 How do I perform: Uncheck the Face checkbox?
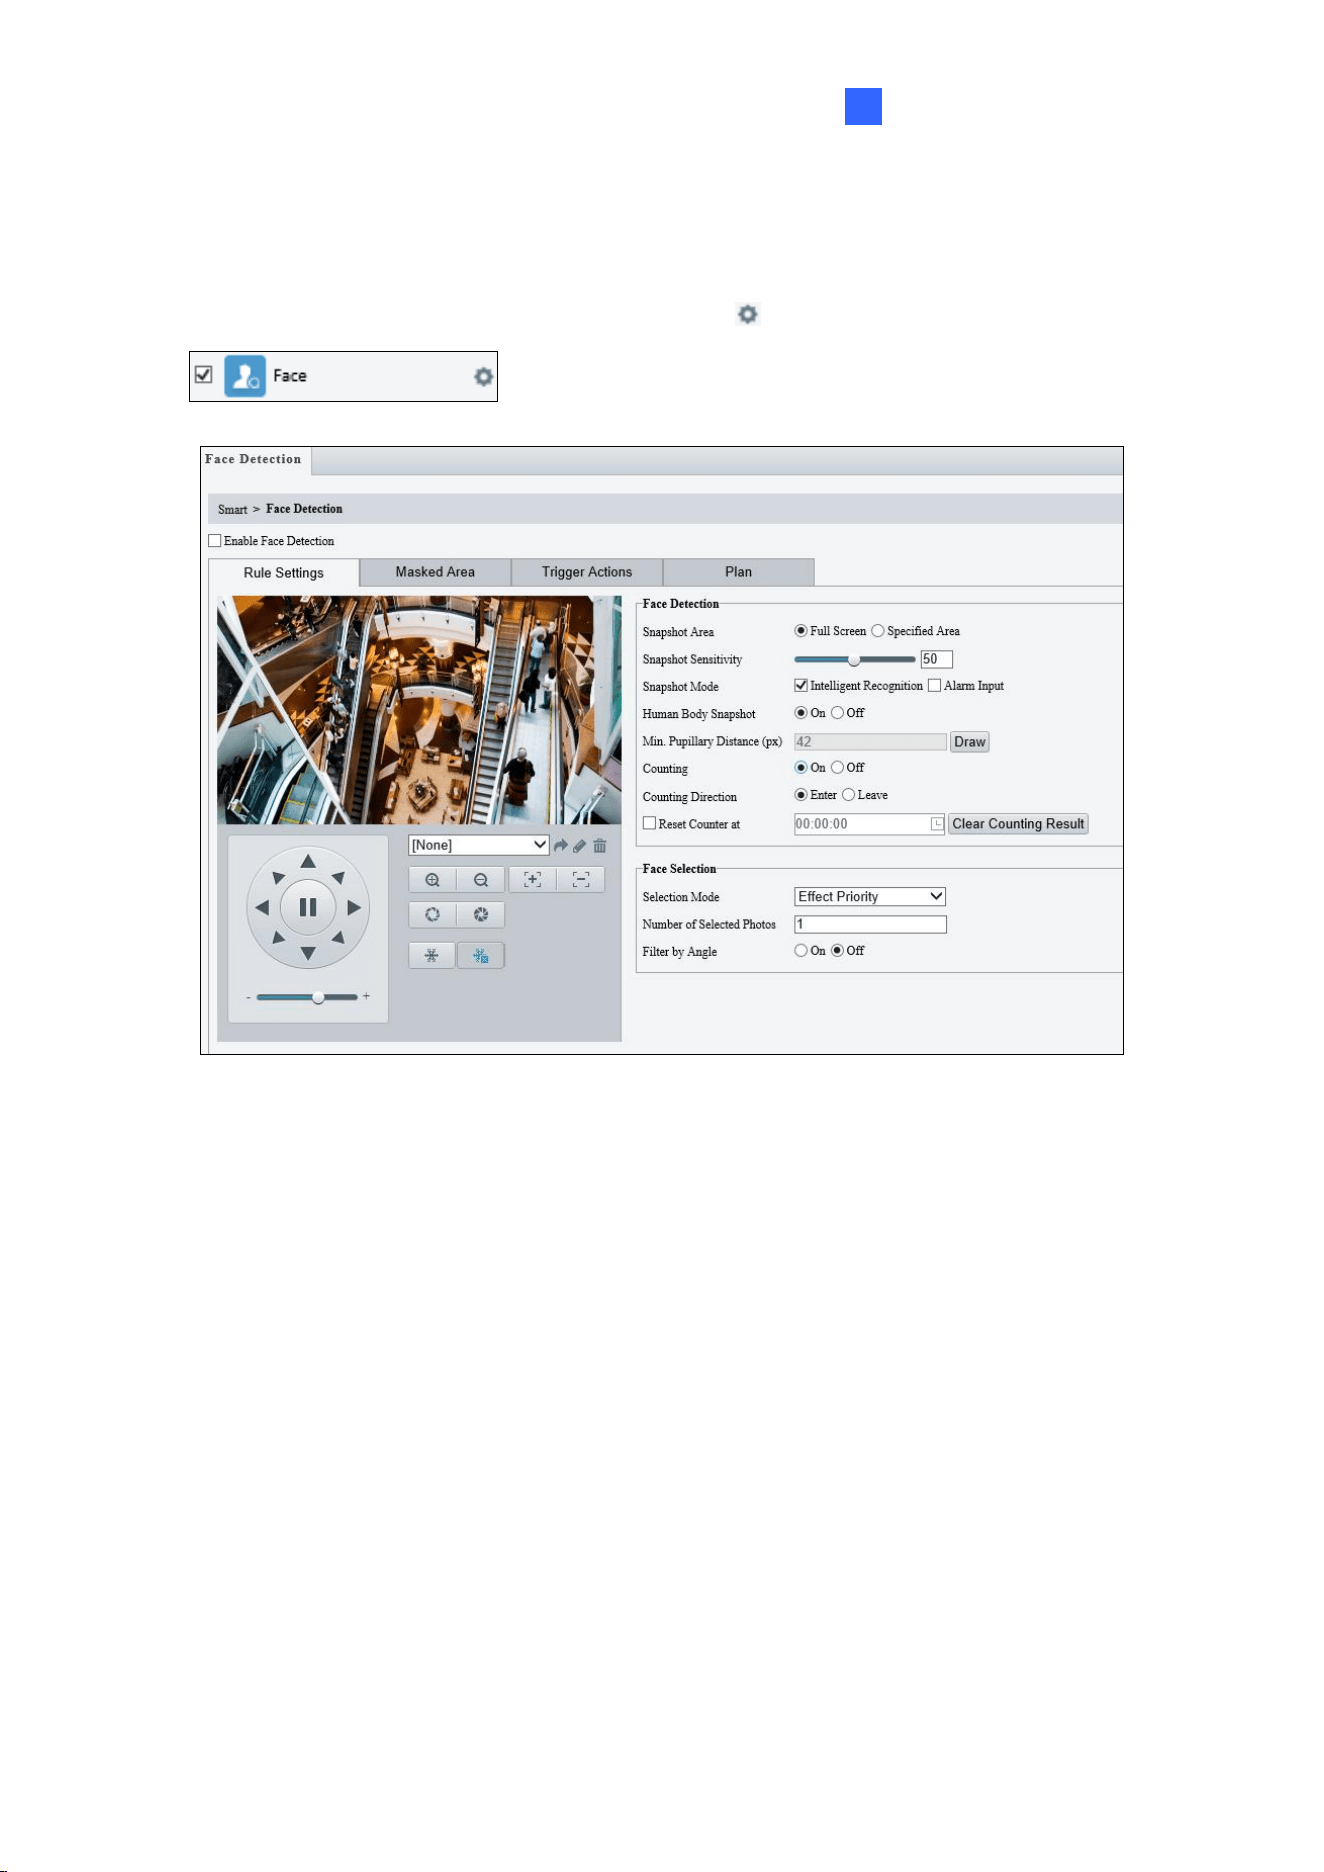204,375
